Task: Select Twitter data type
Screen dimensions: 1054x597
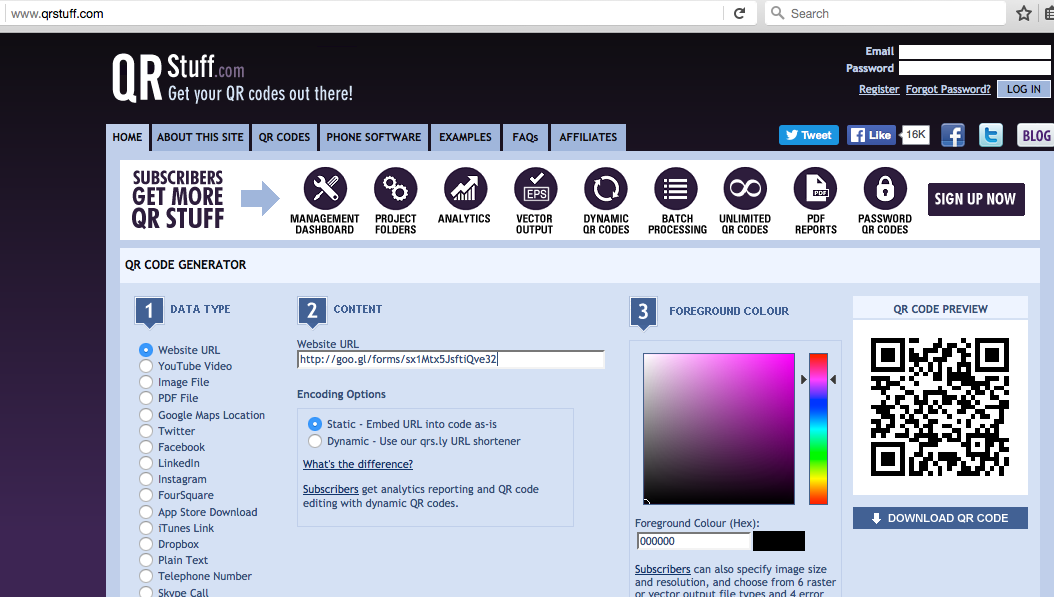Action: (x=146, y=431)
